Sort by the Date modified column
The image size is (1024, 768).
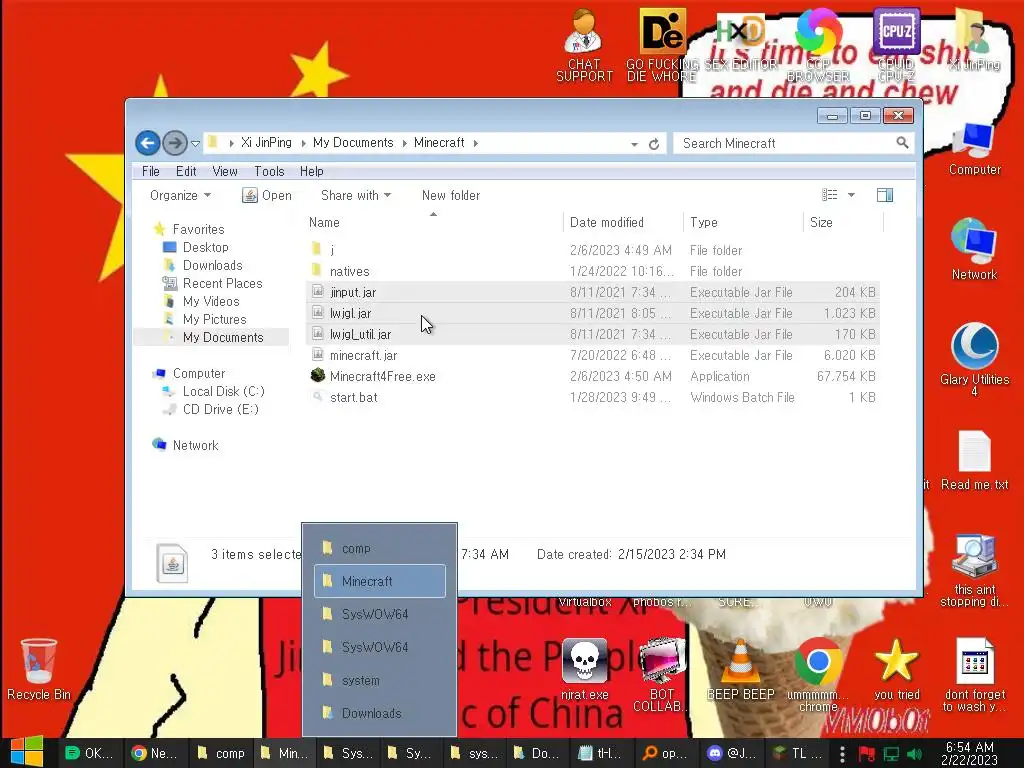623,222
